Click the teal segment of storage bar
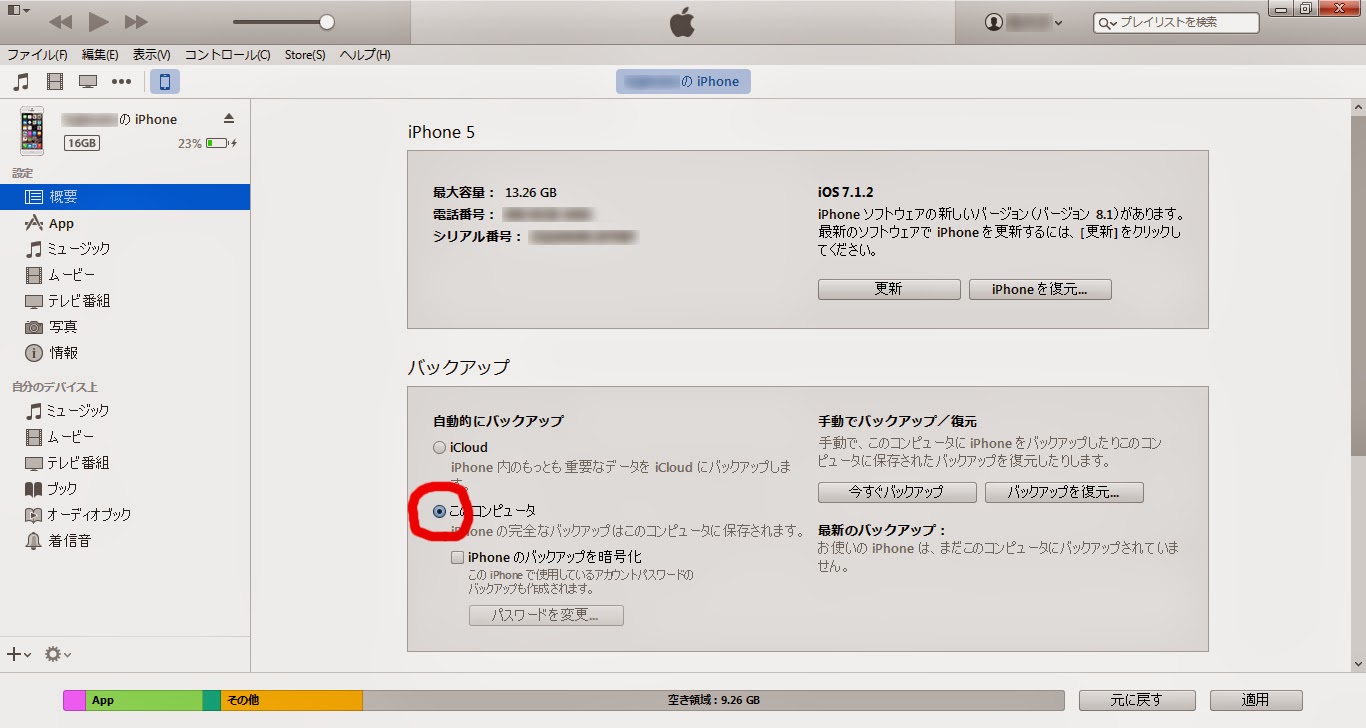 212,700
